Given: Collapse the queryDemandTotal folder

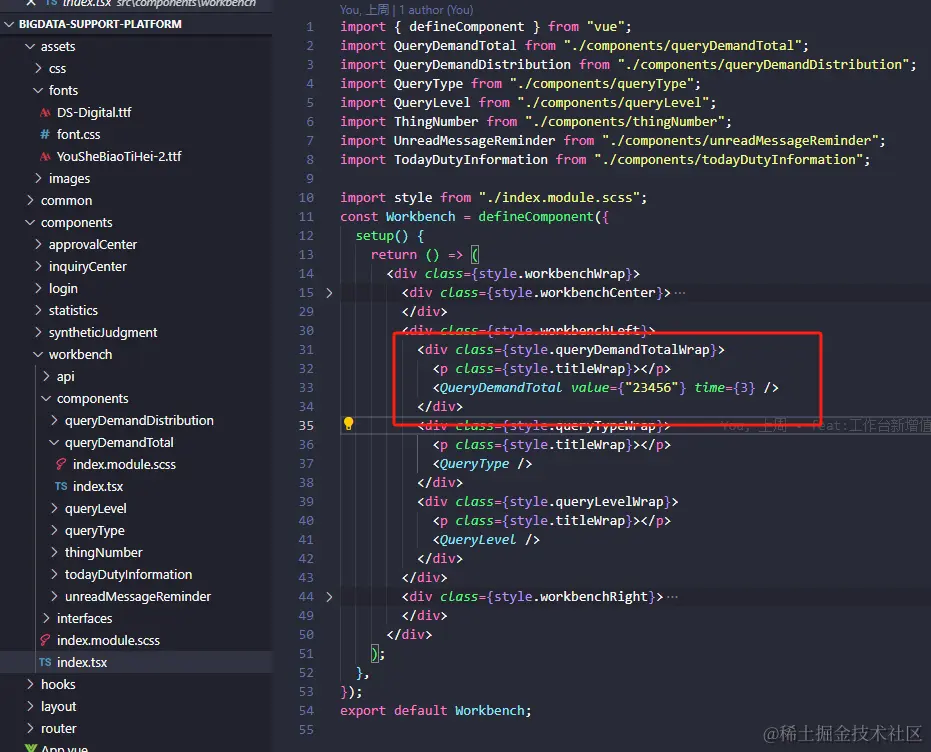Looking at the screenshot, I should (x=55, y=442).
